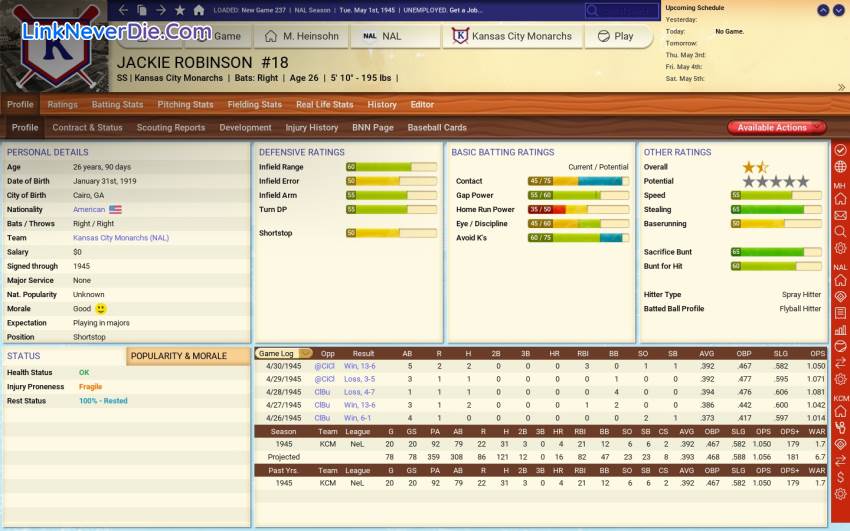
Task: Click the trade arrows icon in KCM section
Action: click(840, 461)
